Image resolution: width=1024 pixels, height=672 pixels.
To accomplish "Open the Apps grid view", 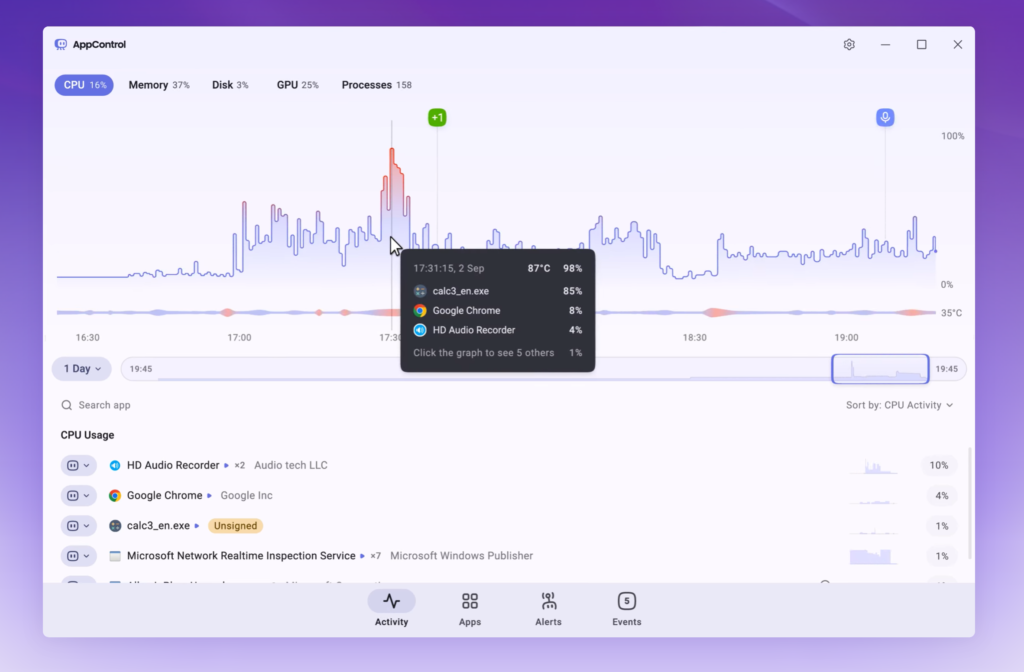I will pos(470,601).
